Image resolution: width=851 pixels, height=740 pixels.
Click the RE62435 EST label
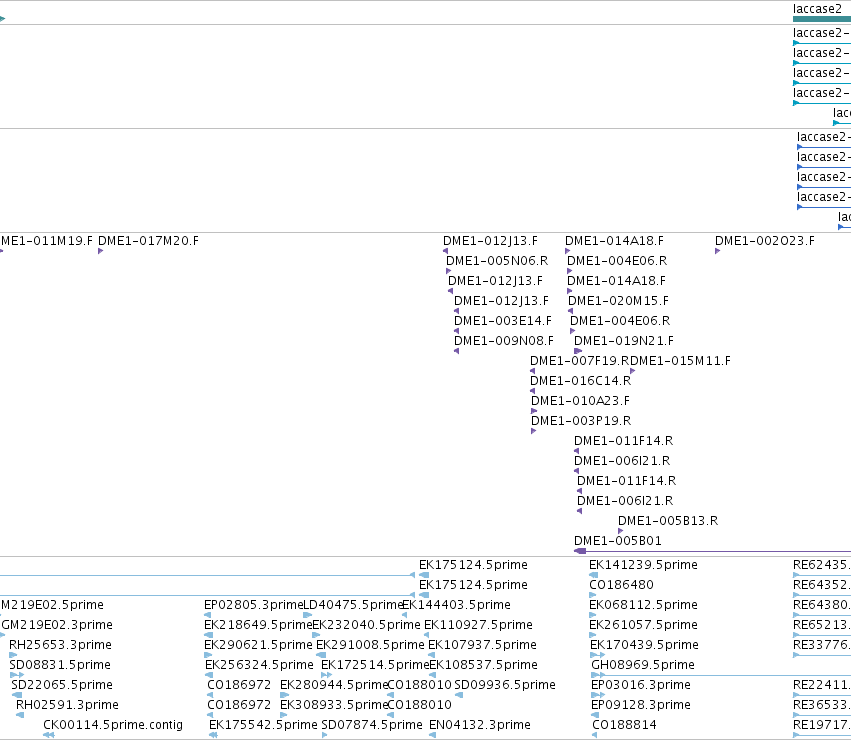click(x=822, y=565)
